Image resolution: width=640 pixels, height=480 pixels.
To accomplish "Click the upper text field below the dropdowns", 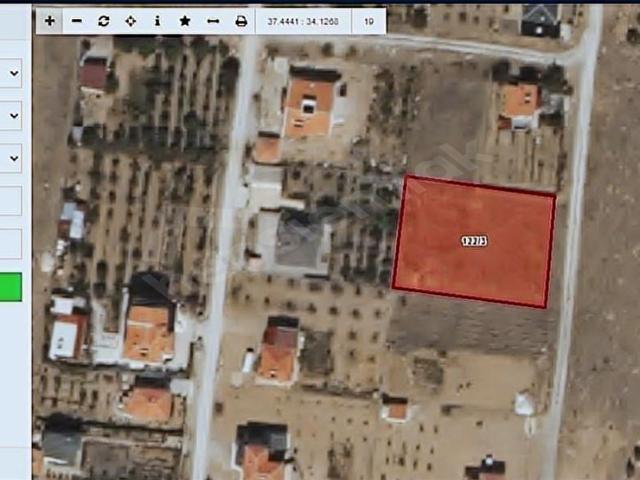I will pos(11,201).
